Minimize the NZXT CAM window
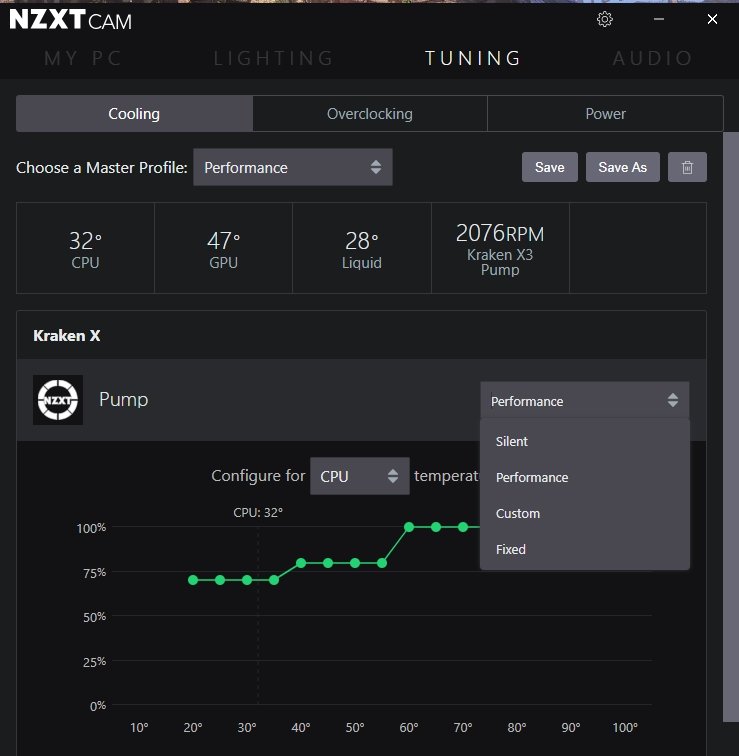 click(x=659, y=19)
